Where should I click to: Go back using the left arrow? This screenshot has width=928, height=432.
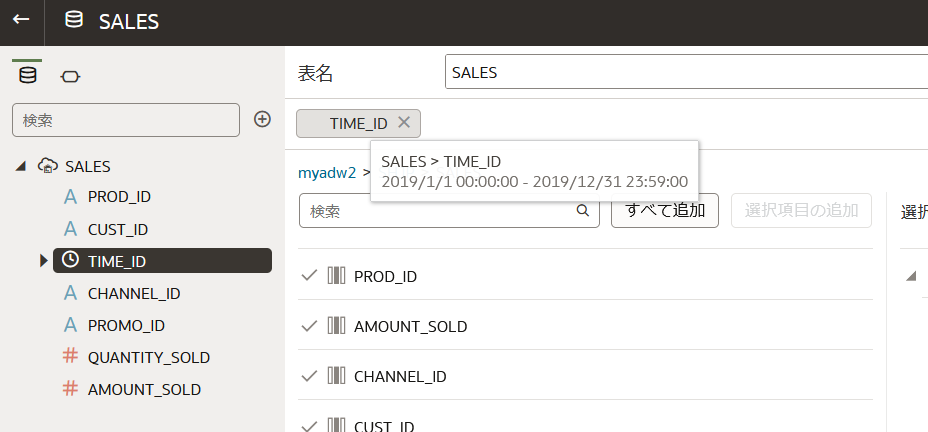pos(21,20)
